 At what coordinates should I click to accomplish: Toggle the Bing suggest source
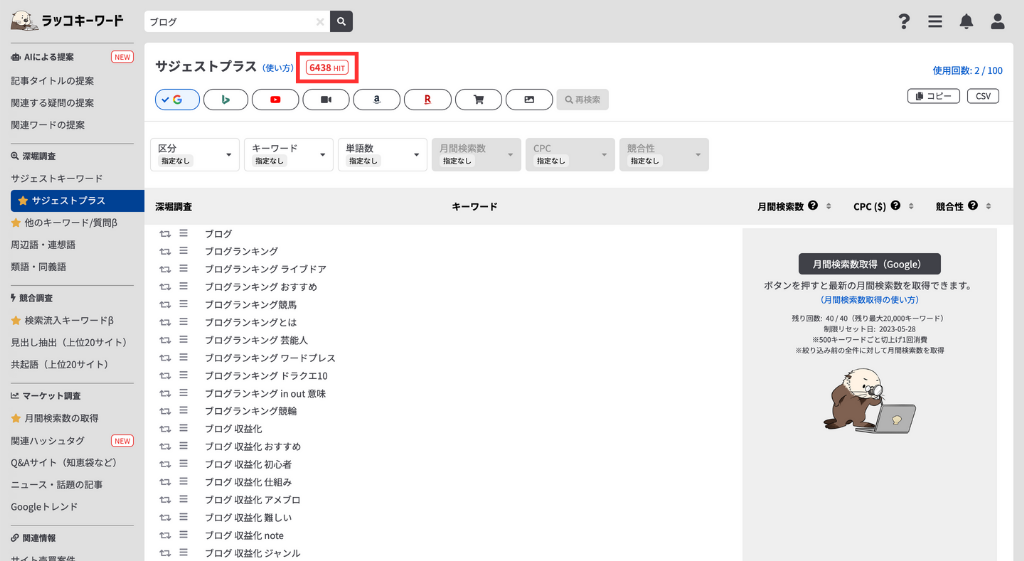coord(225,99)
